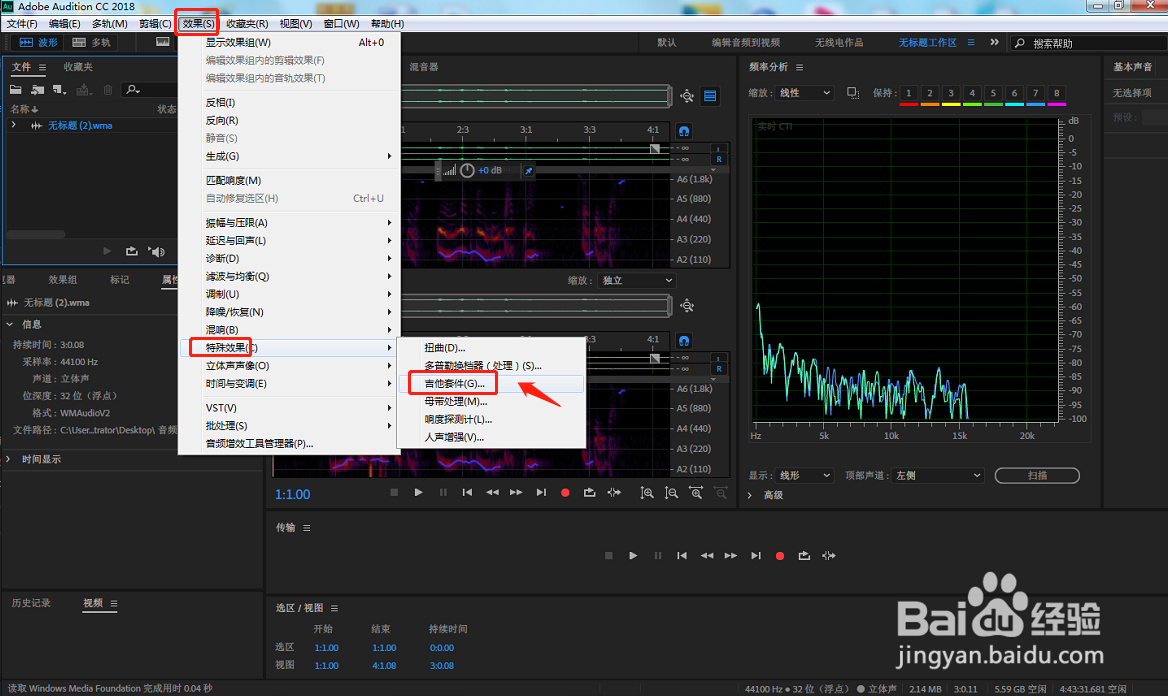1168x696 pixels.
Task: Toggle hold button 1 in frequency analysis
Action: click(908, 93)
